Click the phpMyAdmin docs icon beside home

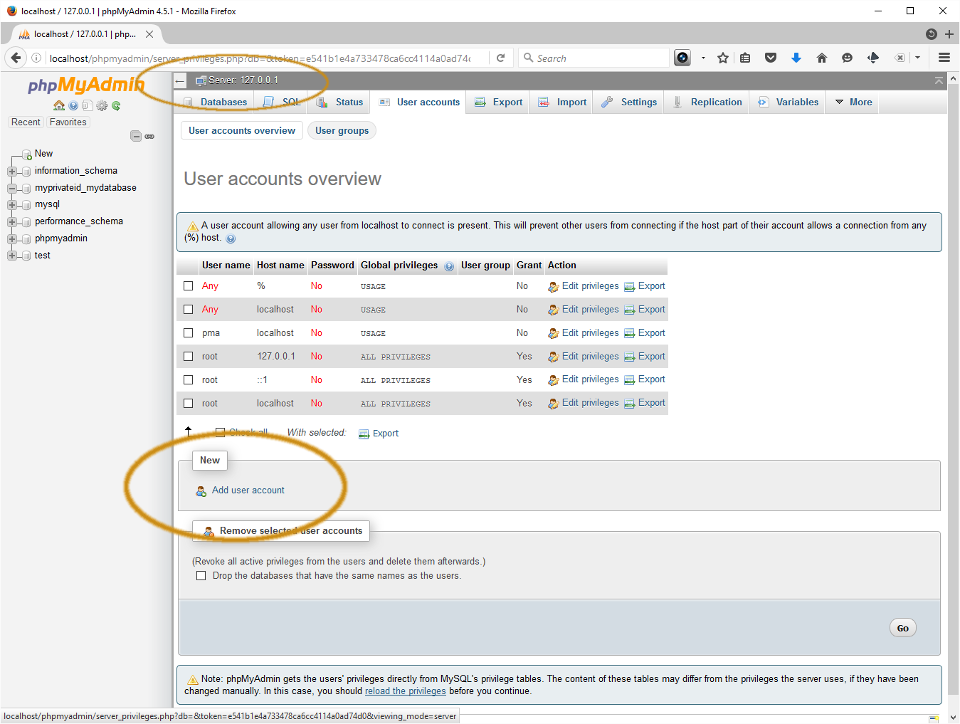pos(73,105)
